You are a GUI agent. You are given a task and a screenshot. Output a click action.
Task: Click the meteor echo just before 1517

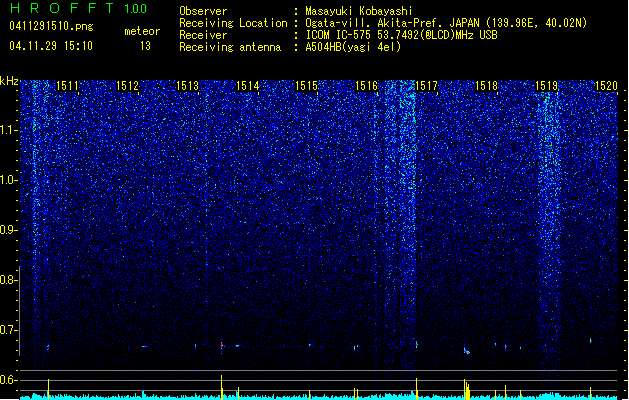416,345
